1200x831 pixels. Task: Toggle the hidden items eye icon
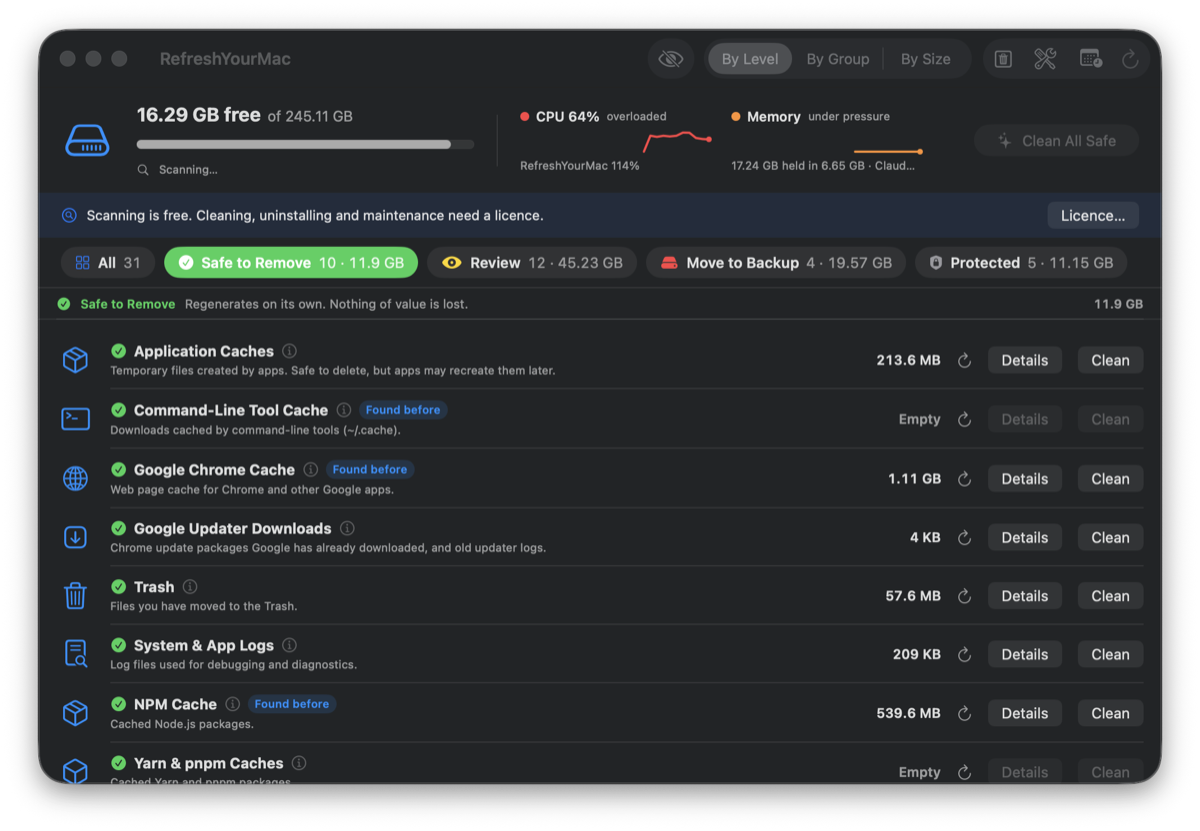[x=671, y=59]
